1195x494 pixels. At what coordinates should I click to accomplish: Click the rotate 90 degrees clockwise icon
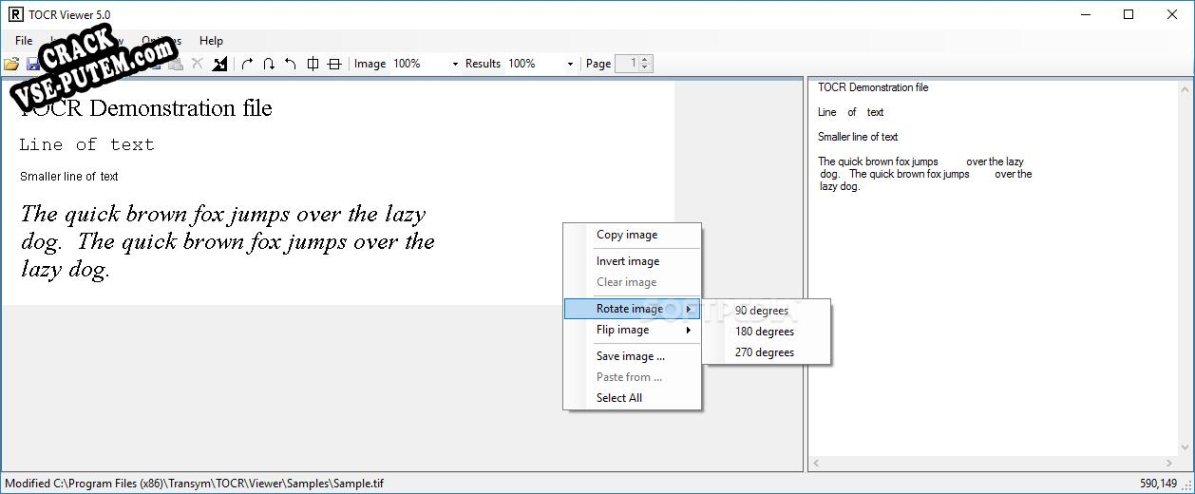pos(247,64)
